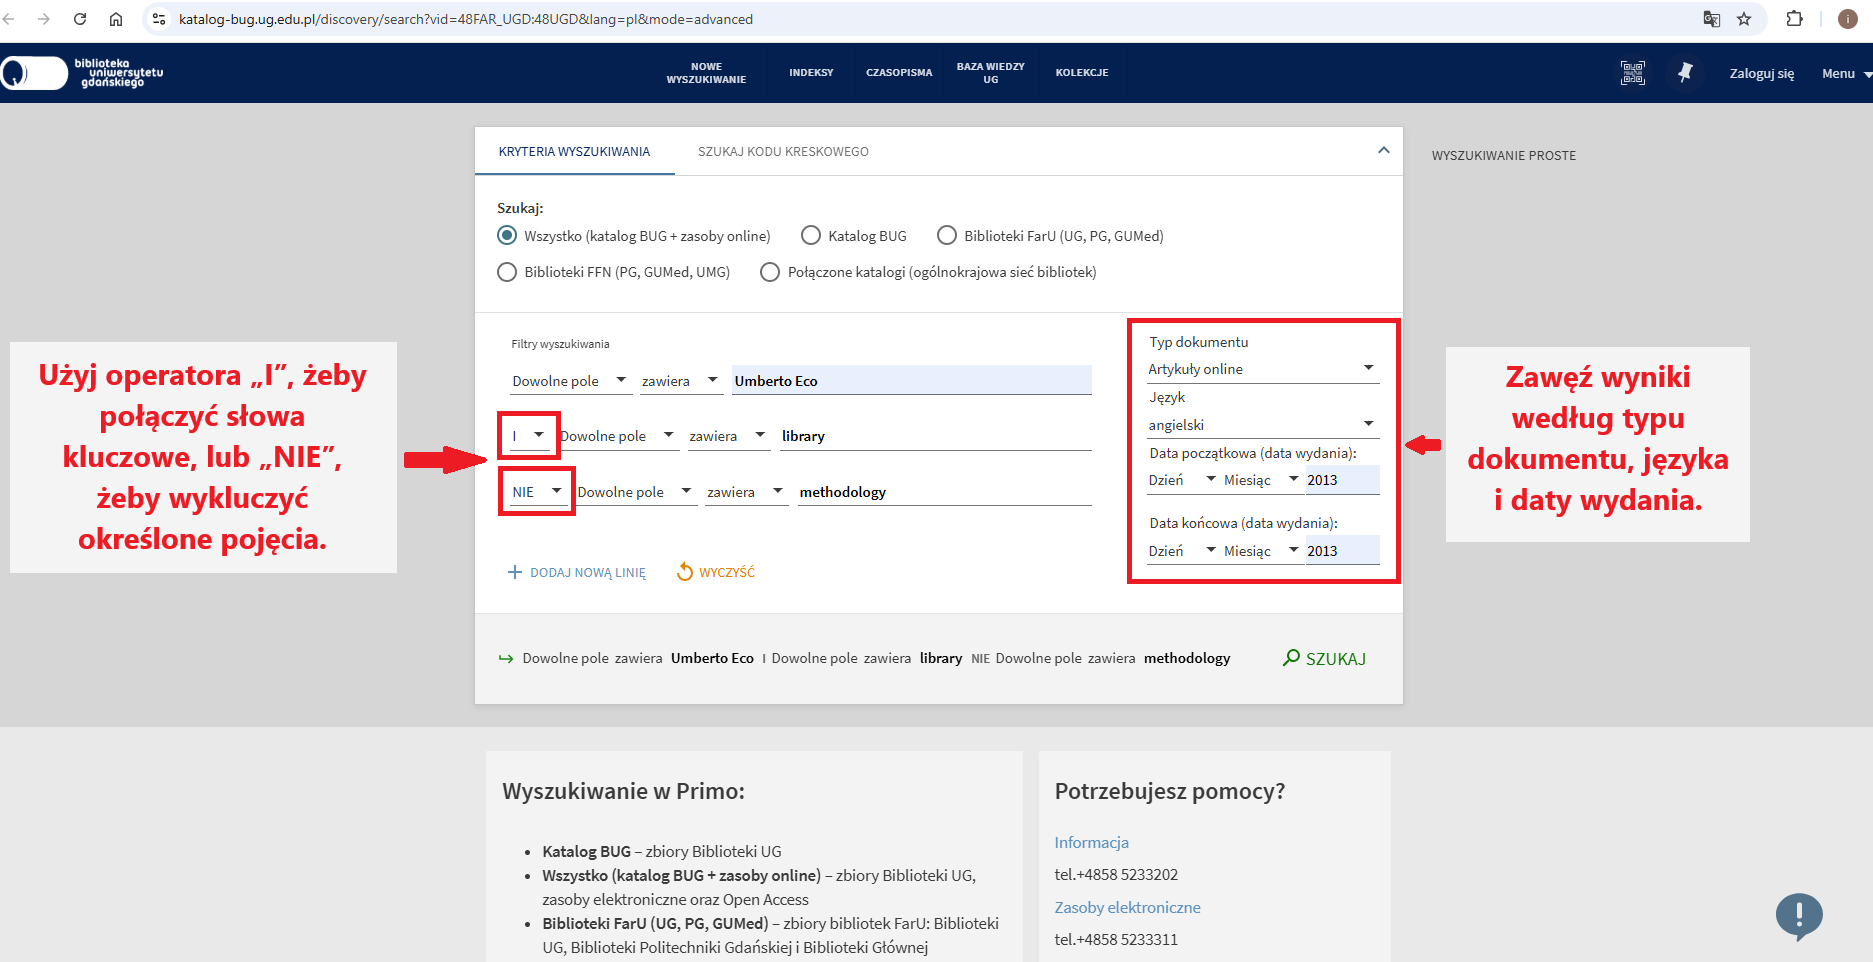Select the Katalog BUG radio option
1873x962 pixels.
811,236
